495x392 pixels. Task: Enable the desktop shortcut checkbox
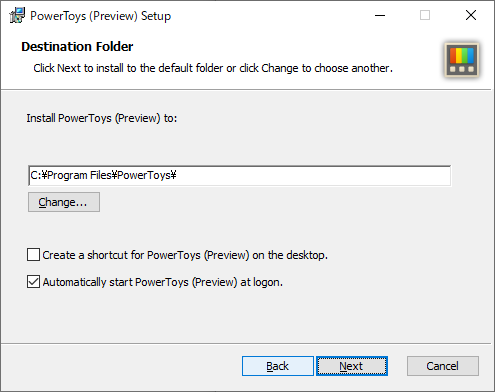tap(33, 255)
